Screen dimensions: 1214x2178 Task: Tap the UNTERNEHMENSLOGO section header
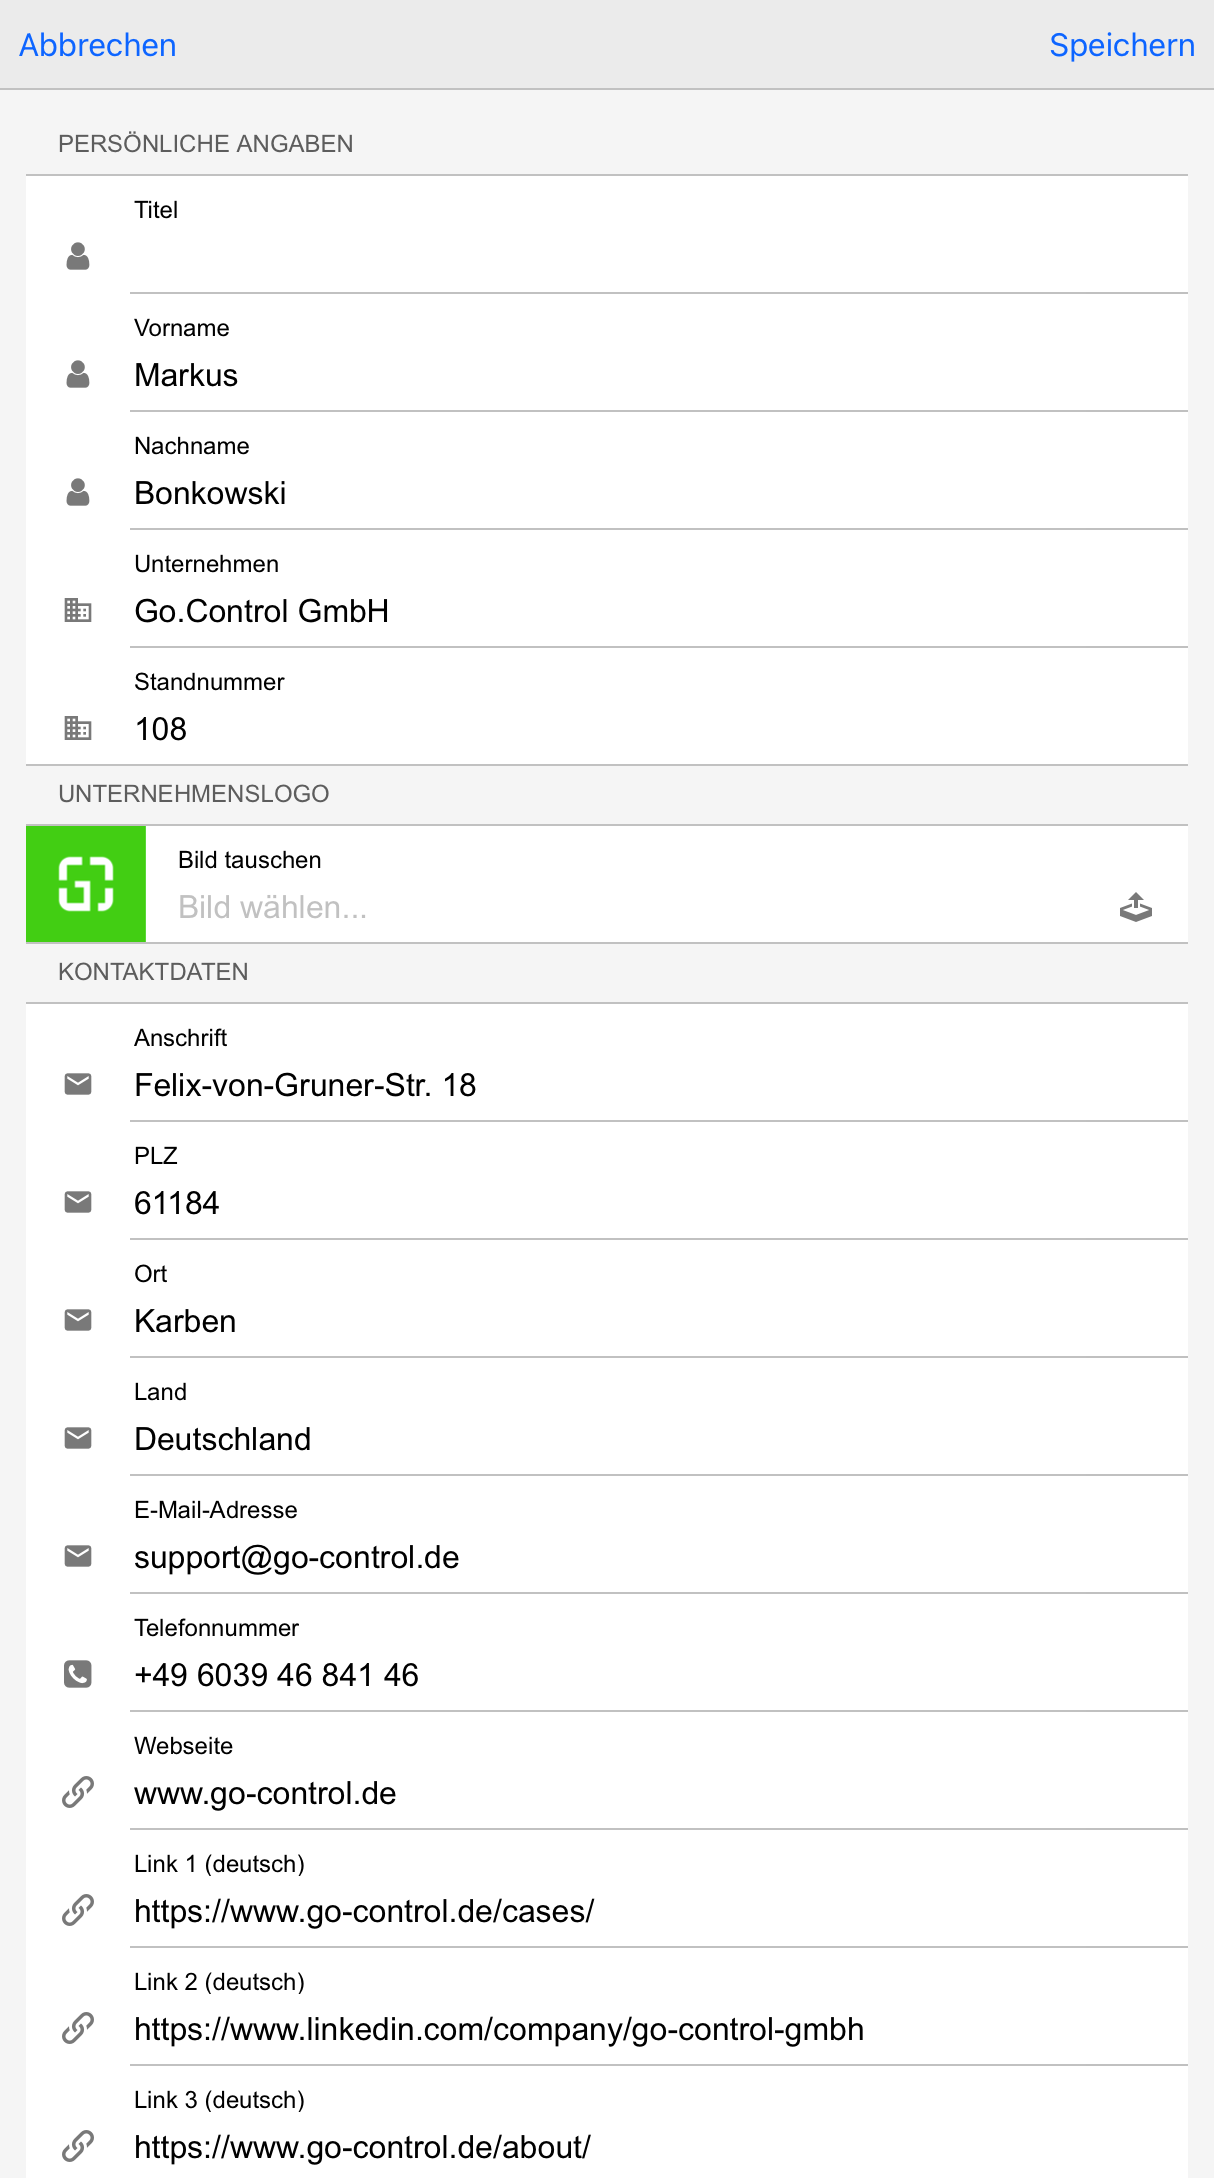click(193, 794)
